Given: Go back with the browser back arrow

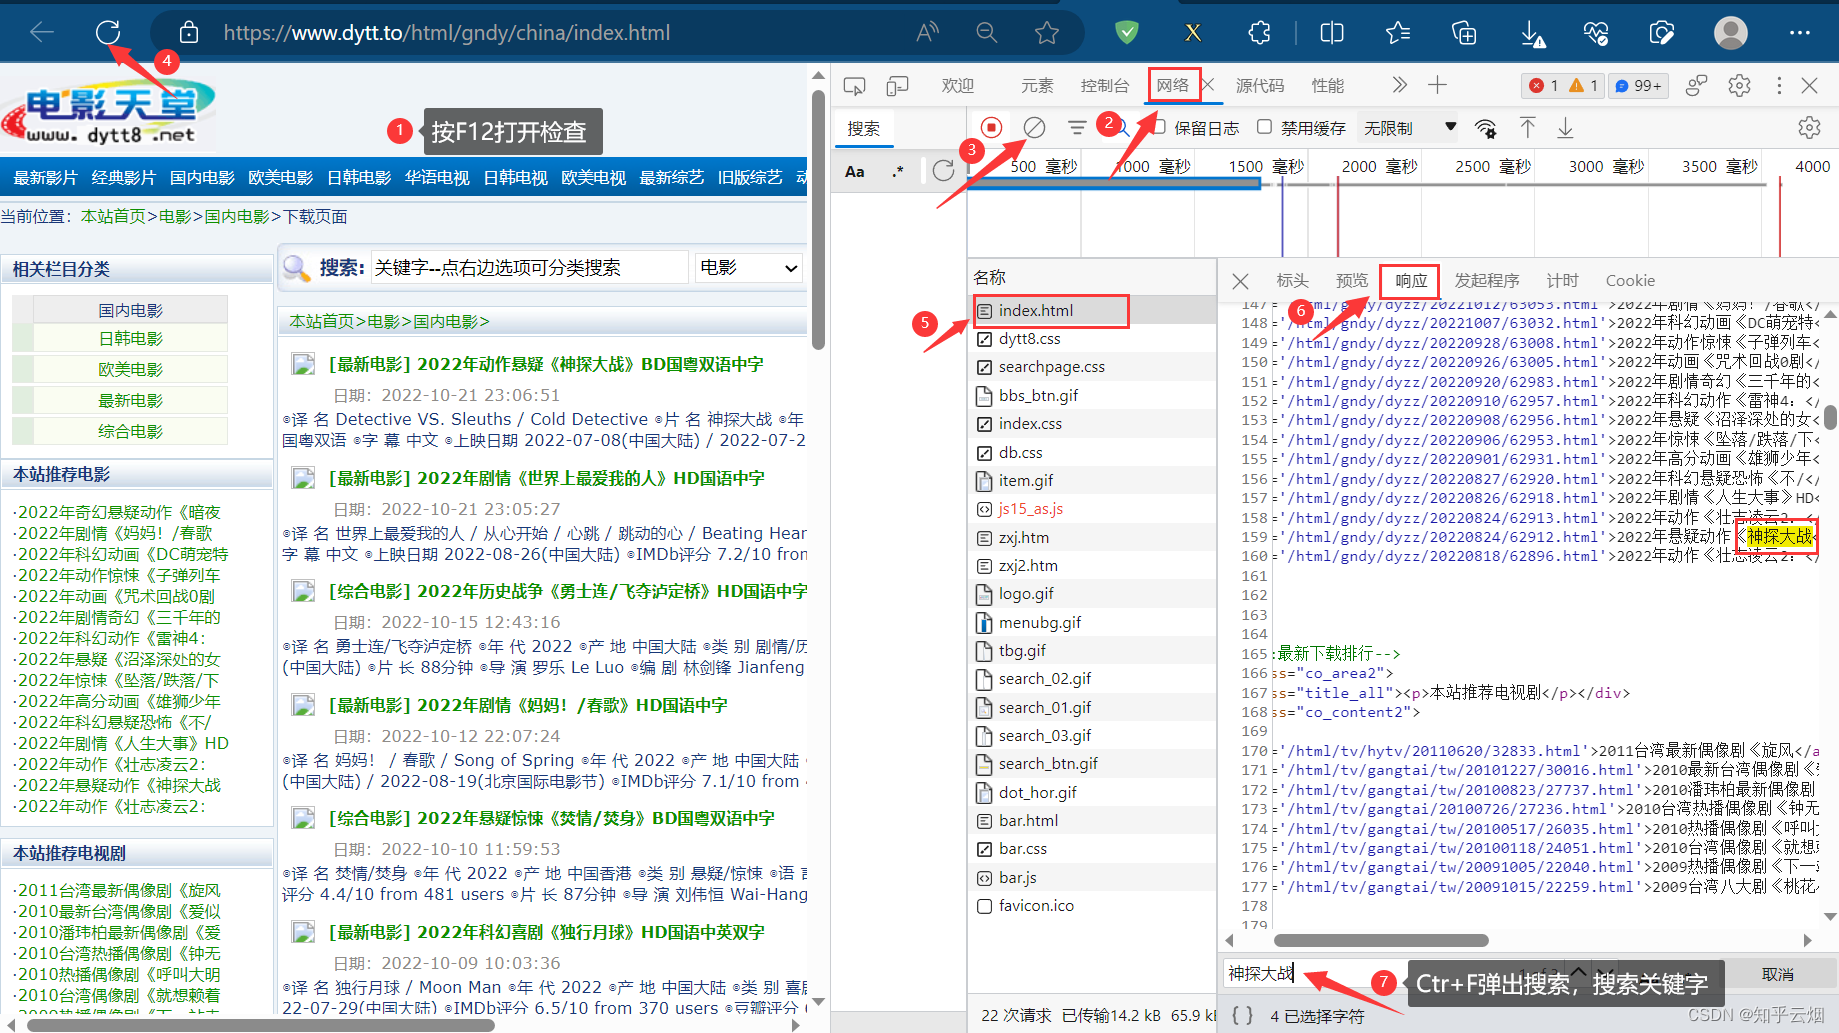Looking at the screenshot, I should [x=42, y=32].
